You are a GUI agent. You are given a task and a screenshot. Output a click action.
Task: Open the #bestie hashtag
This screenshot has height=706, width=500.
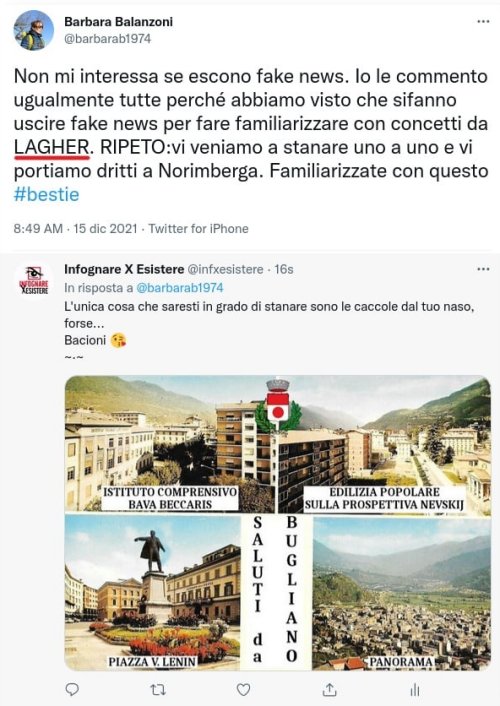(46, 195)
